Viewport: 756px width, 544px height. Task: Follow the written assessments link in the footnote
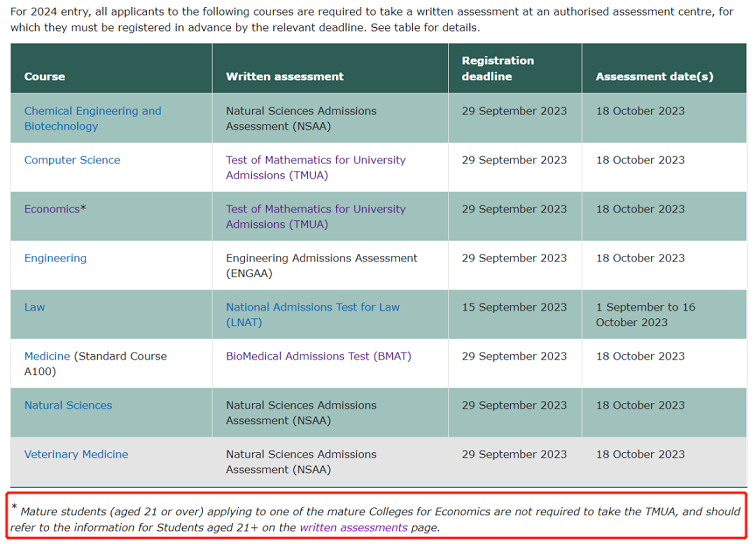click(353, 528)
